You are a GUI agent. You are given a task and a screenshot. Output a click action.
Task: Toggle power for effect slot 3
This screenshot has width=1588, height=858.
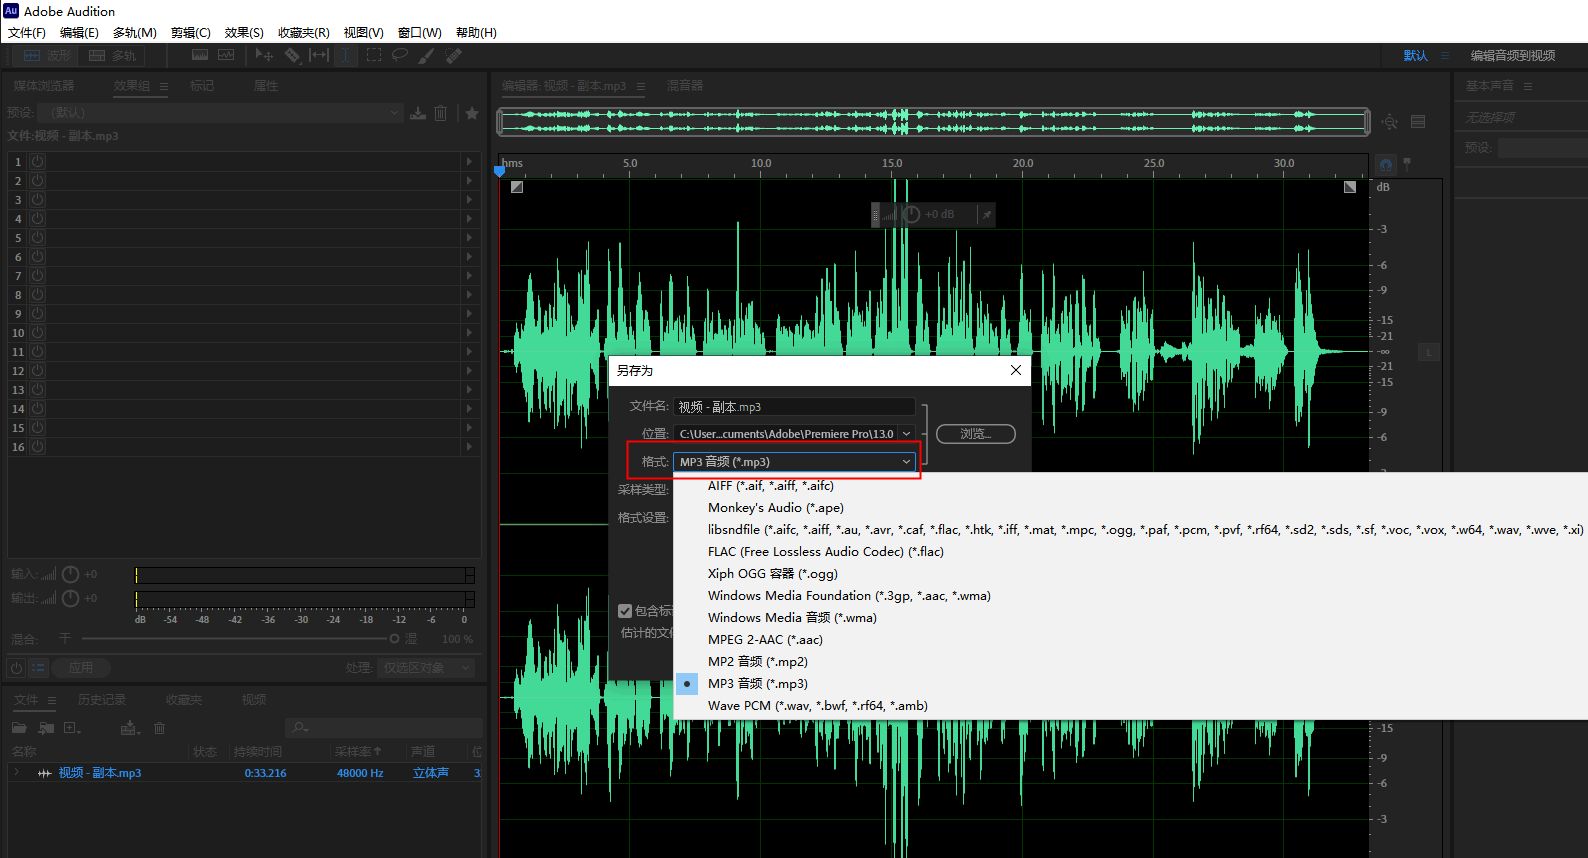[x=37, y=199]
